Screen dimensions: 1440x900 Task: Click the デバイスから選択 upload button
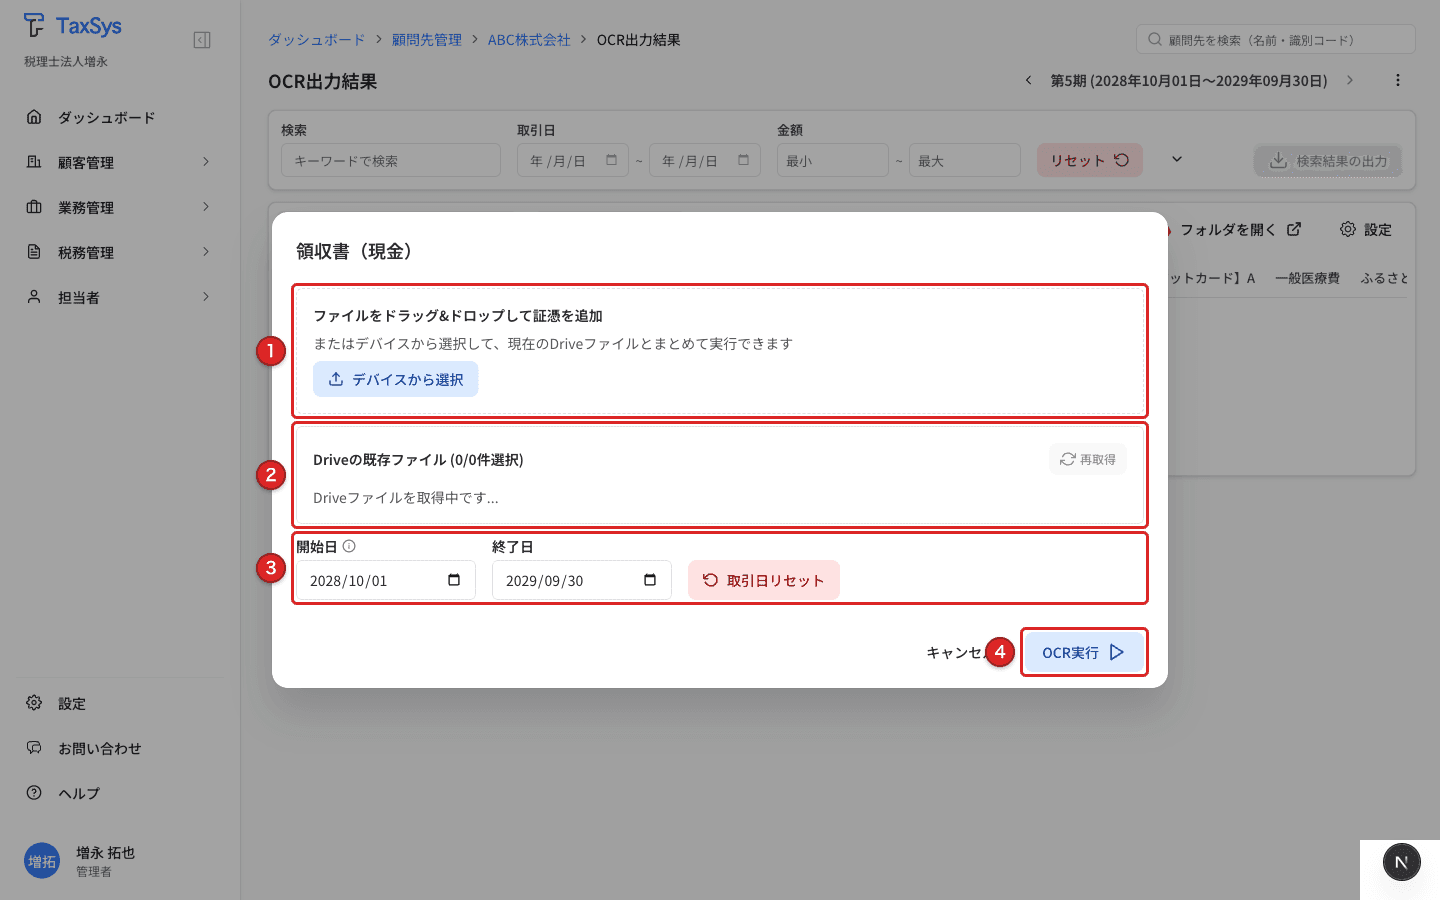tap(395, 379)
